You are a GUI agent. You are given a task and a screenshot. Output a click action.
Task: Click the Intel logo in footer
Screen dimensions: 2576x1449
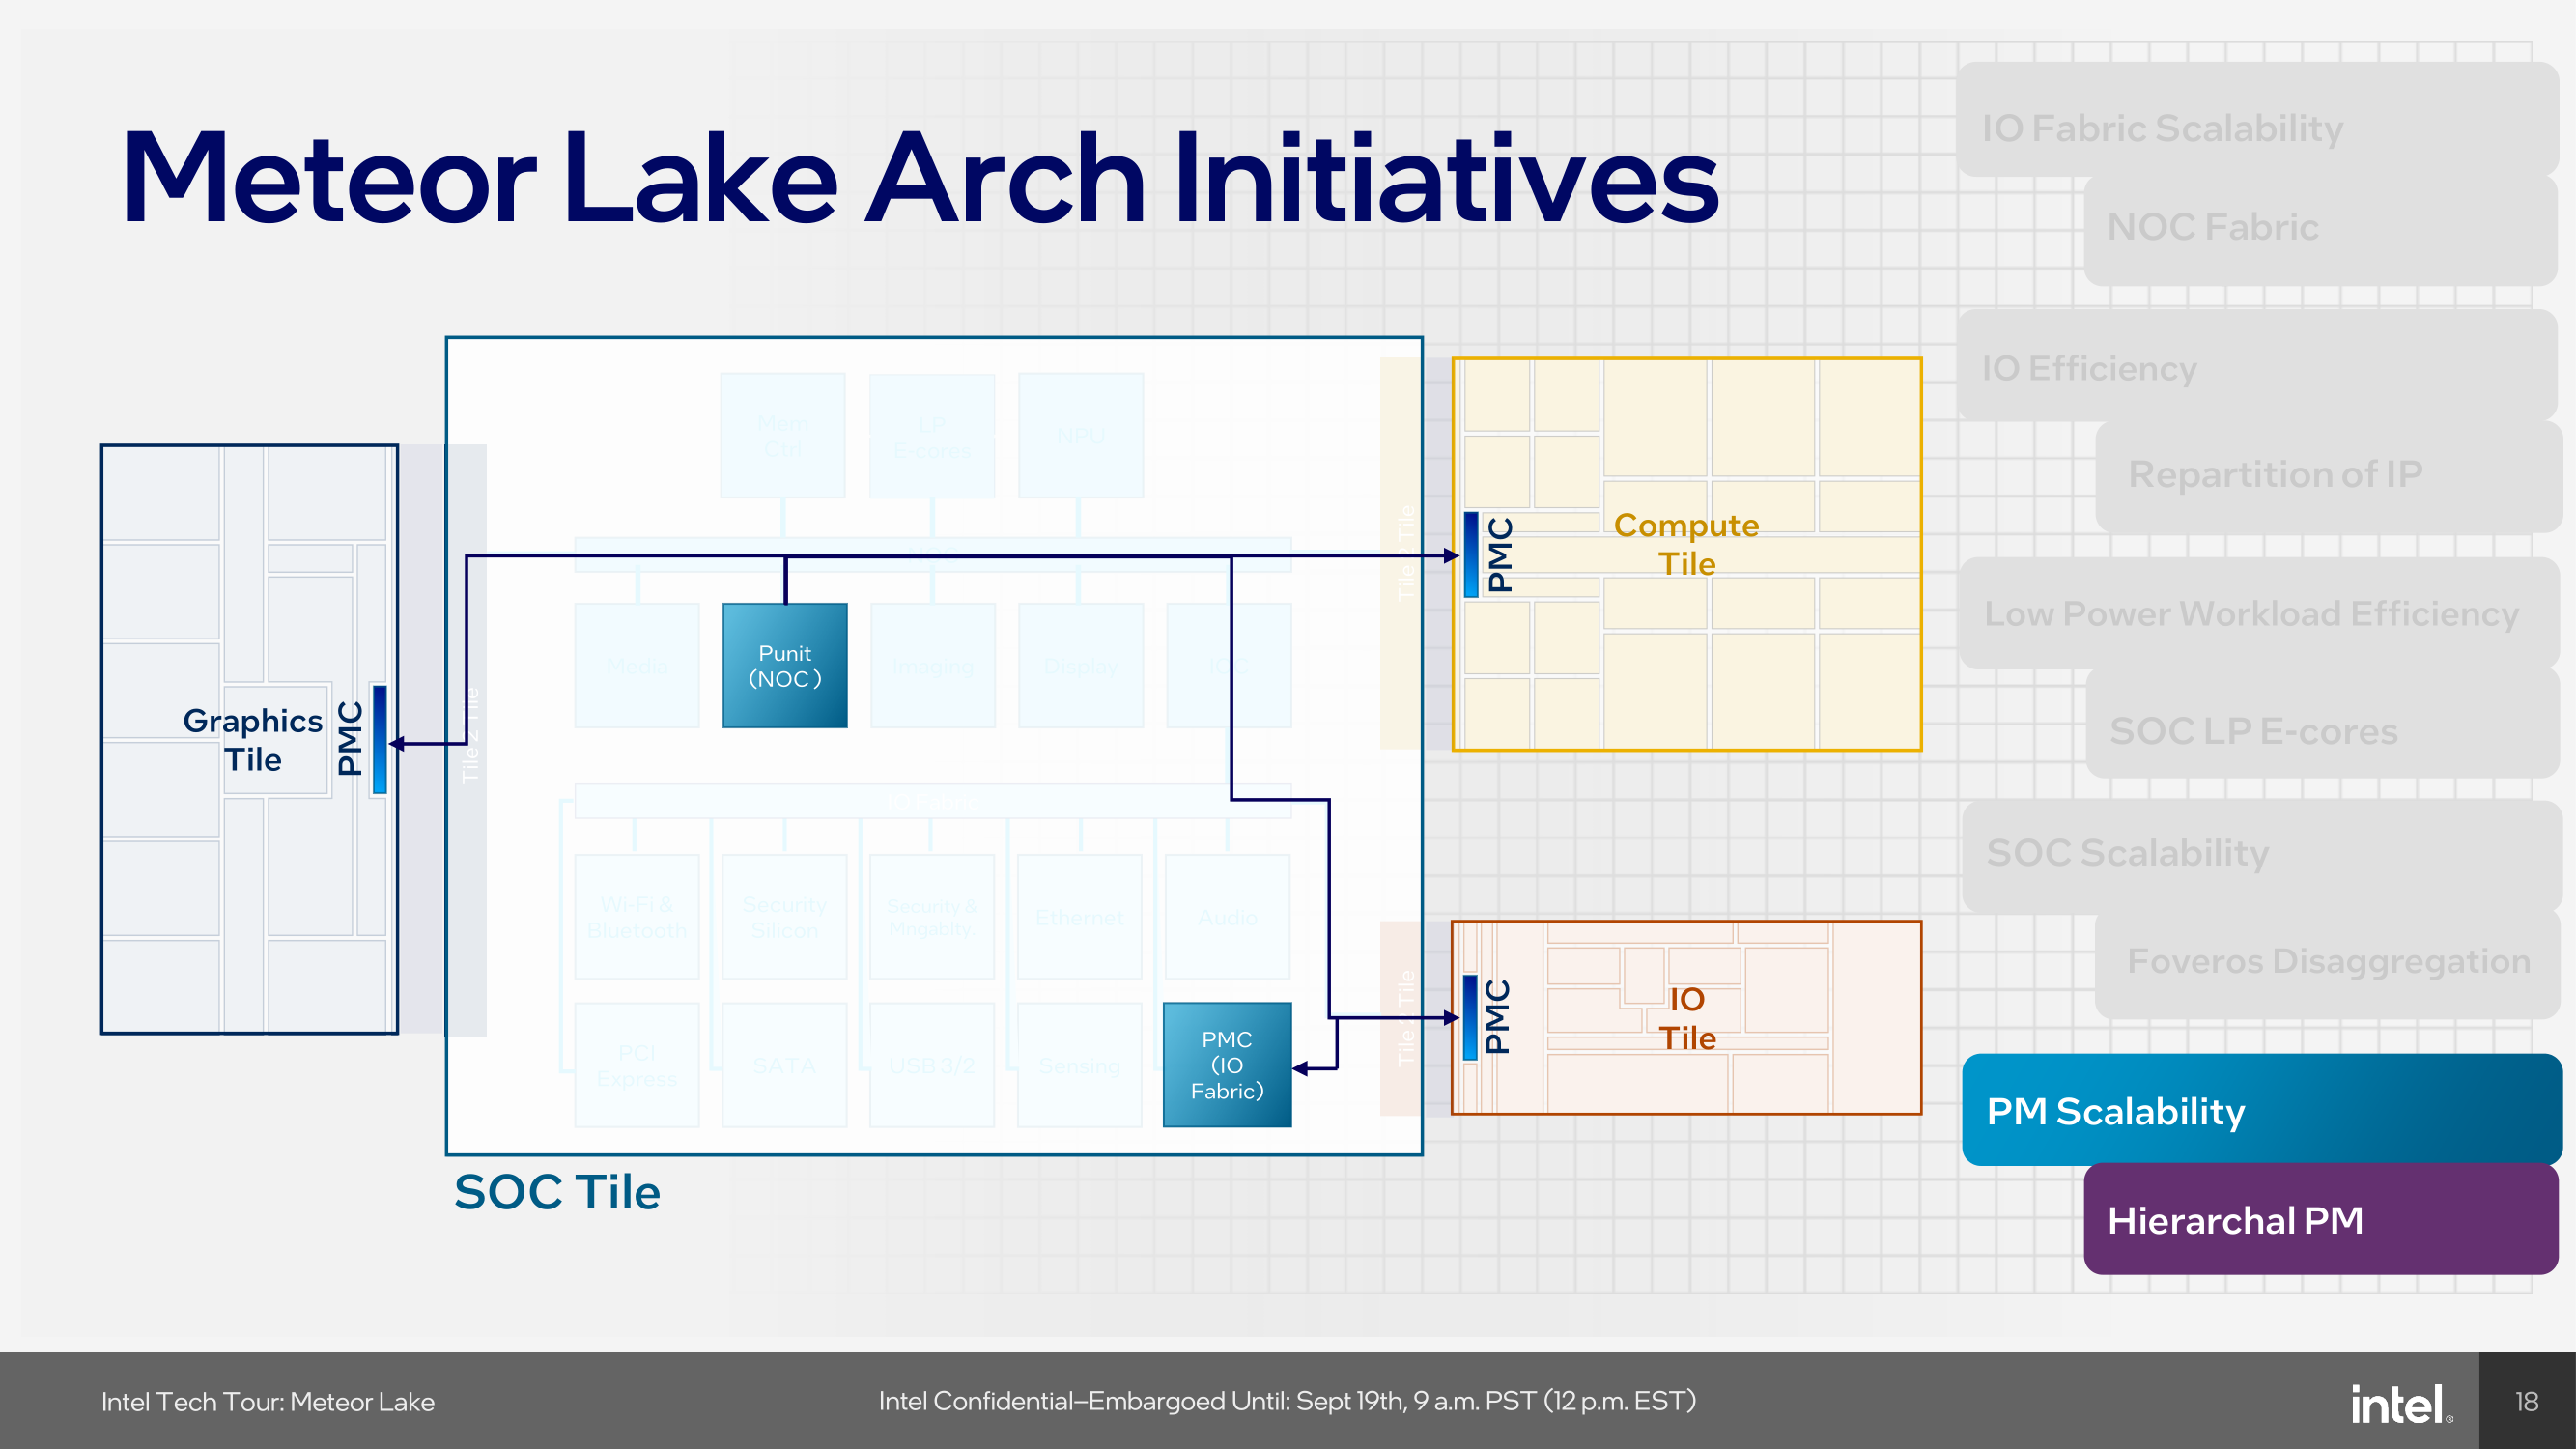coord(2402,1403)
